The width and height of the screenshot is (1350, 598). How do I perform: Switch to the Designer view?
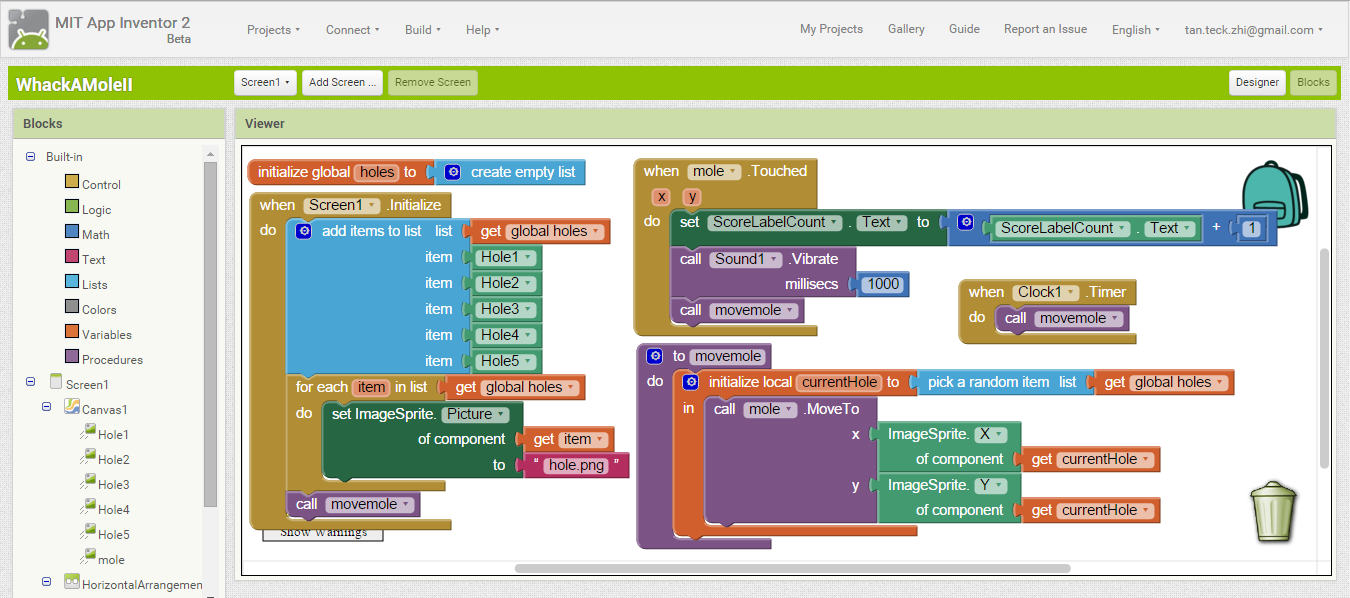click(1257, 83)
